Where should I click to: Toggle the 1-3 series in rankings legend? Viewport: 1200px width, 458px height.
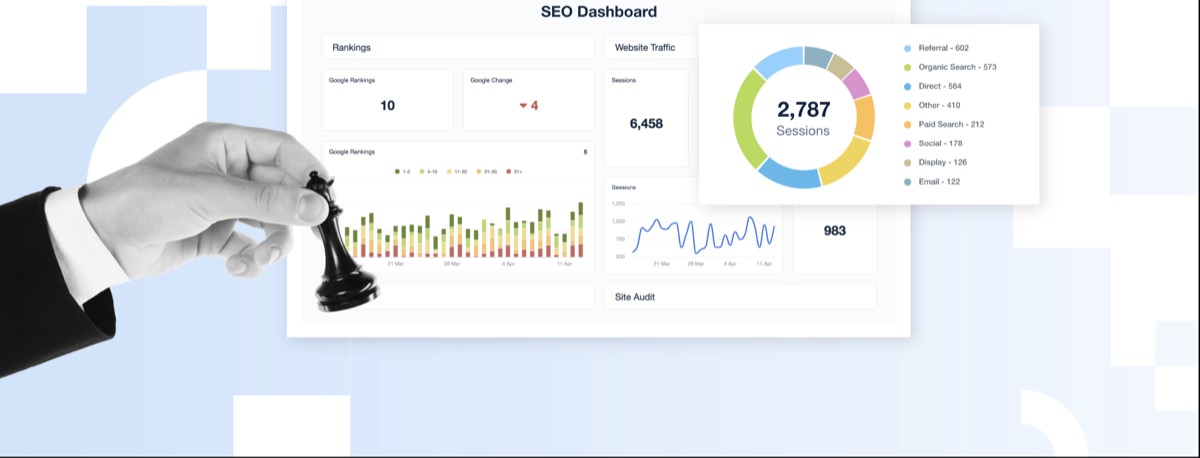click(403, 171)
